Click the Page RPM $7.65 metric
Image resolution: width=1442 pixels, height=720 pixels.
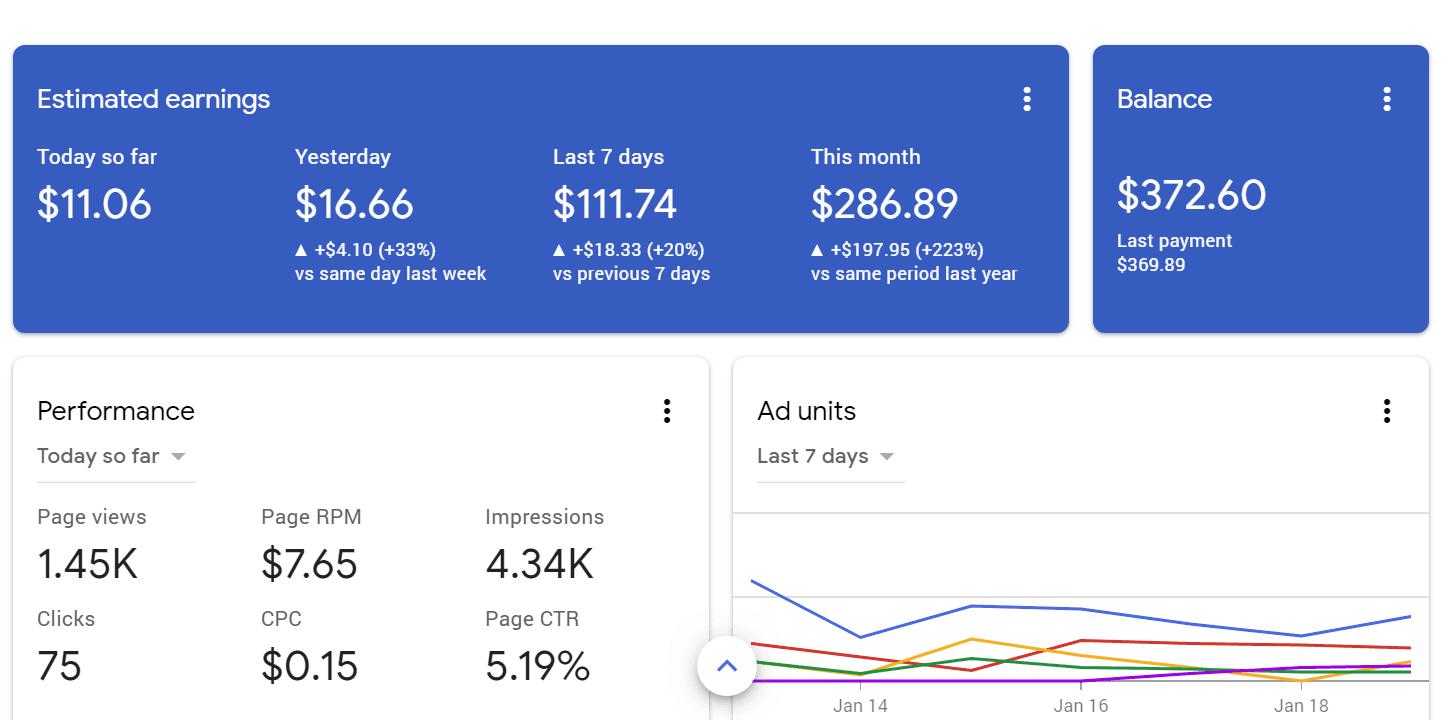pyautogui.click(x=310, y=563)
